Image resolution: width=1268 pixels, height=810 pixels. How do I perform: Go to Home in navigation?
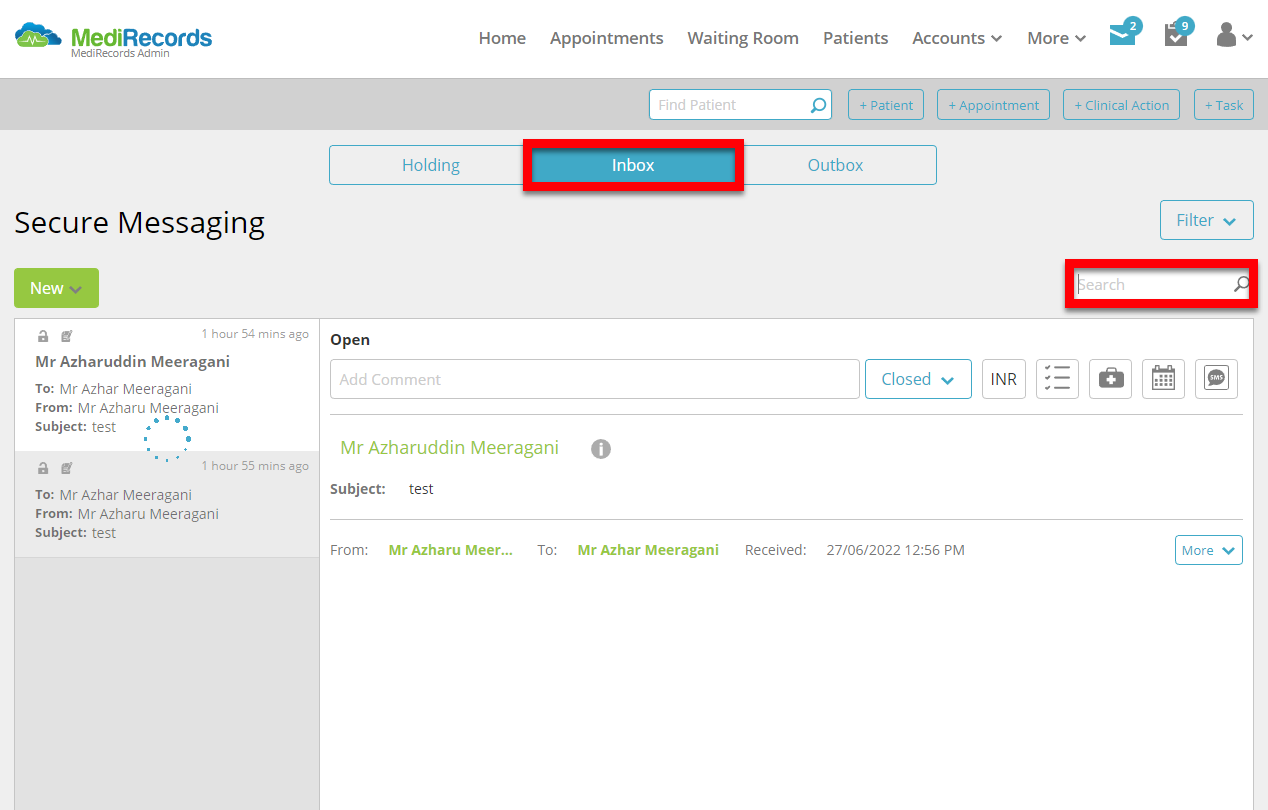point(502,38)
